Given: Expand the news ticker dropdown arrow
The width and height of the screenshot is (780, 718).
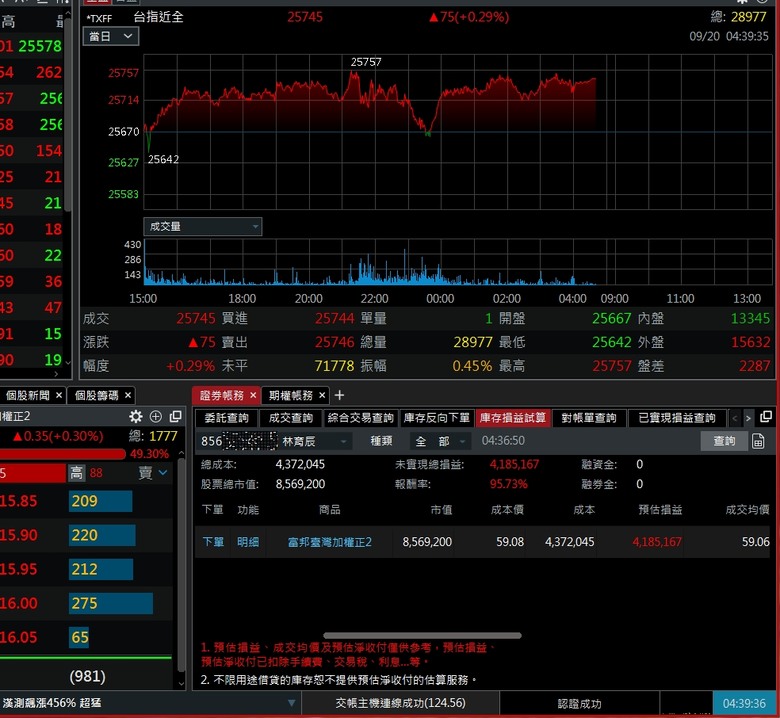Looking at the screenshot, I should (292, 703).
